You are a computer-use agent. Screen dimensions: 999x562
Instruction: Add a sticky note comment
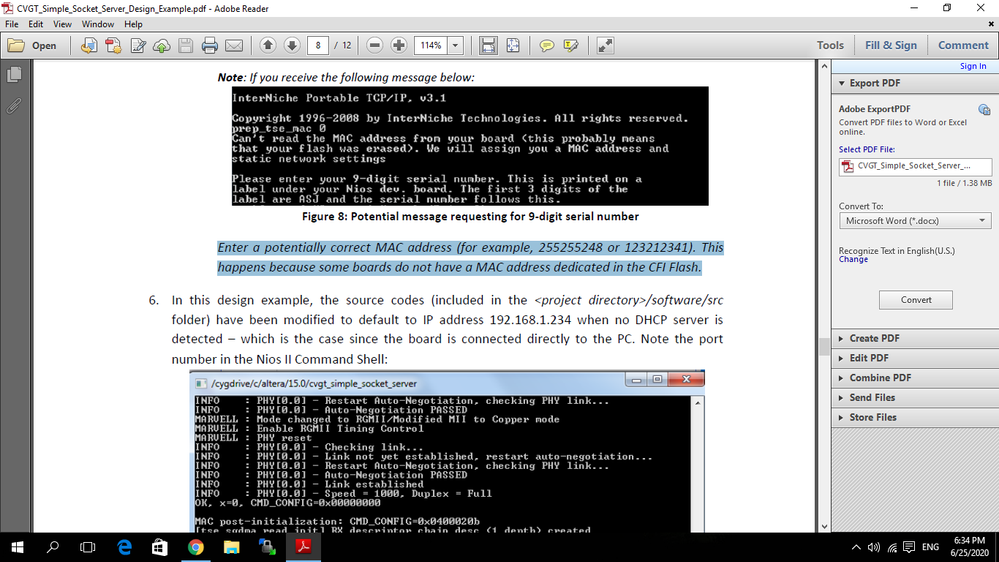coord(547,45)
